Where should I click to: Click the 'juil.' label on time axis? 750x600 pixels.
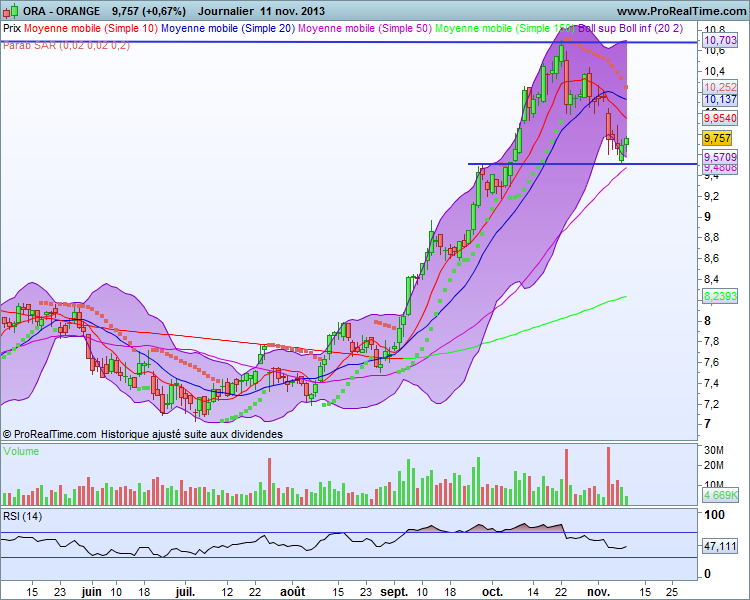pyautogui.click(x=185, y=592)
